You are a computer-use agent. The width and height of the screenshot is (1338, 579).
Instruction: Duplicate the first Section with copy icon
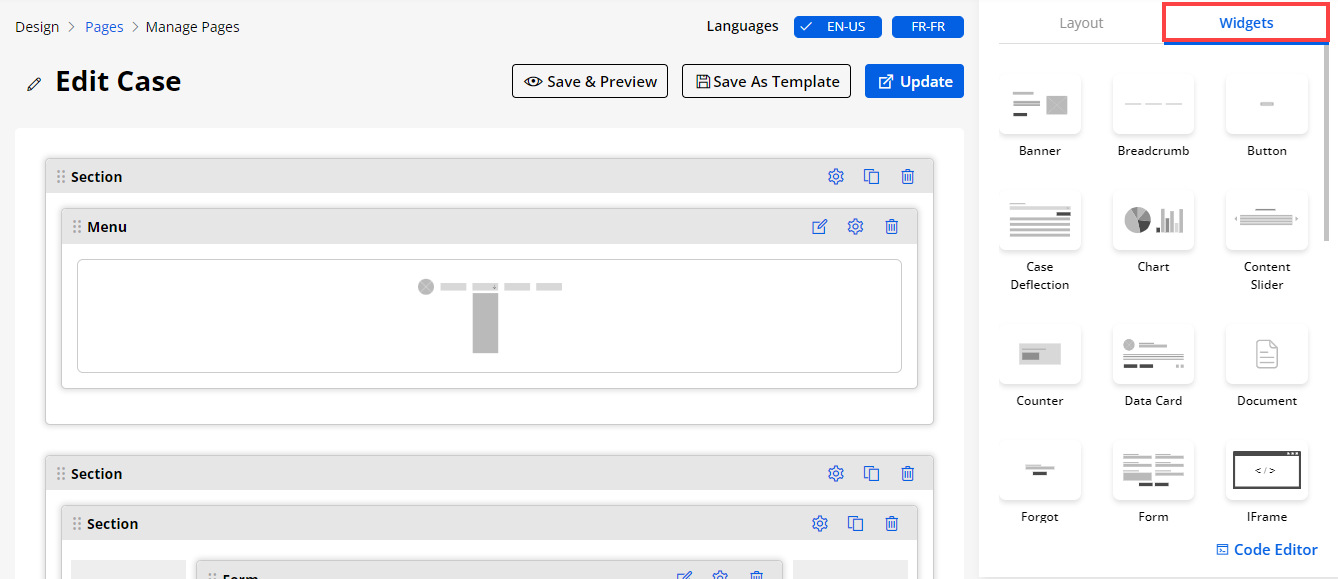pos(871,177)
